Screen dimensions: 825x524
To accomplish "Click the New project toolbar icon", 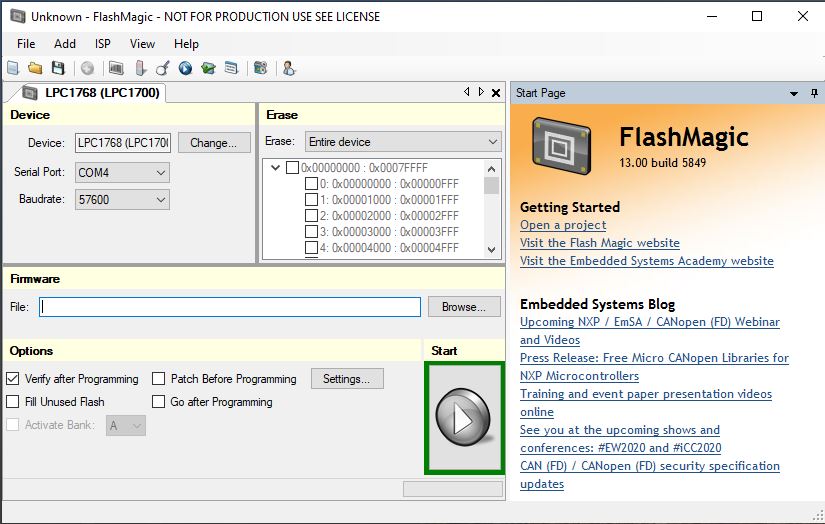I will (x=13, y=68).
